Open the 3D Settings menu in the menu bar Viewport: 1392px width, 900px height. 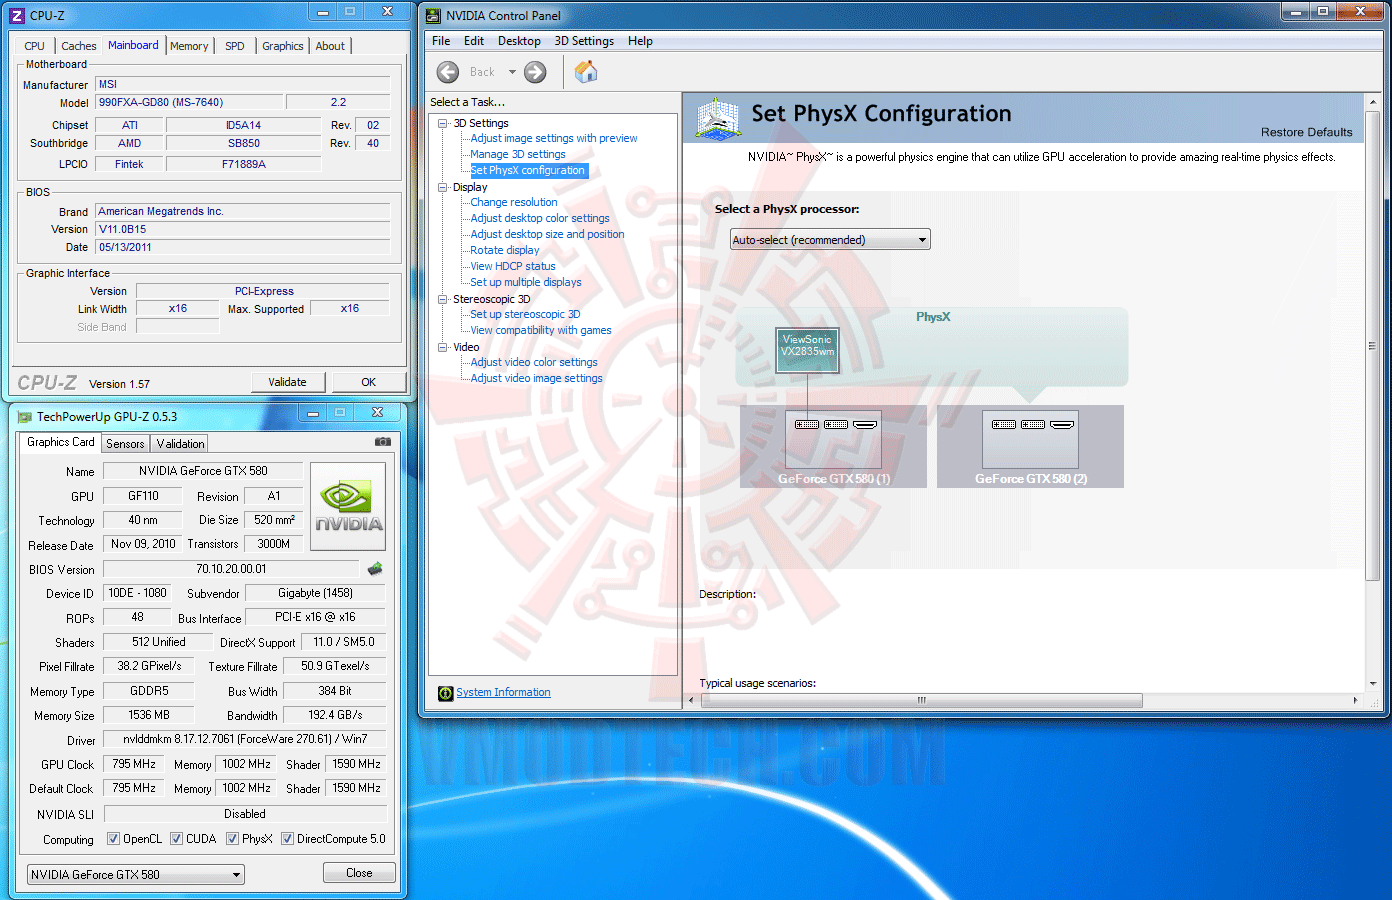[x=584, y=41]
